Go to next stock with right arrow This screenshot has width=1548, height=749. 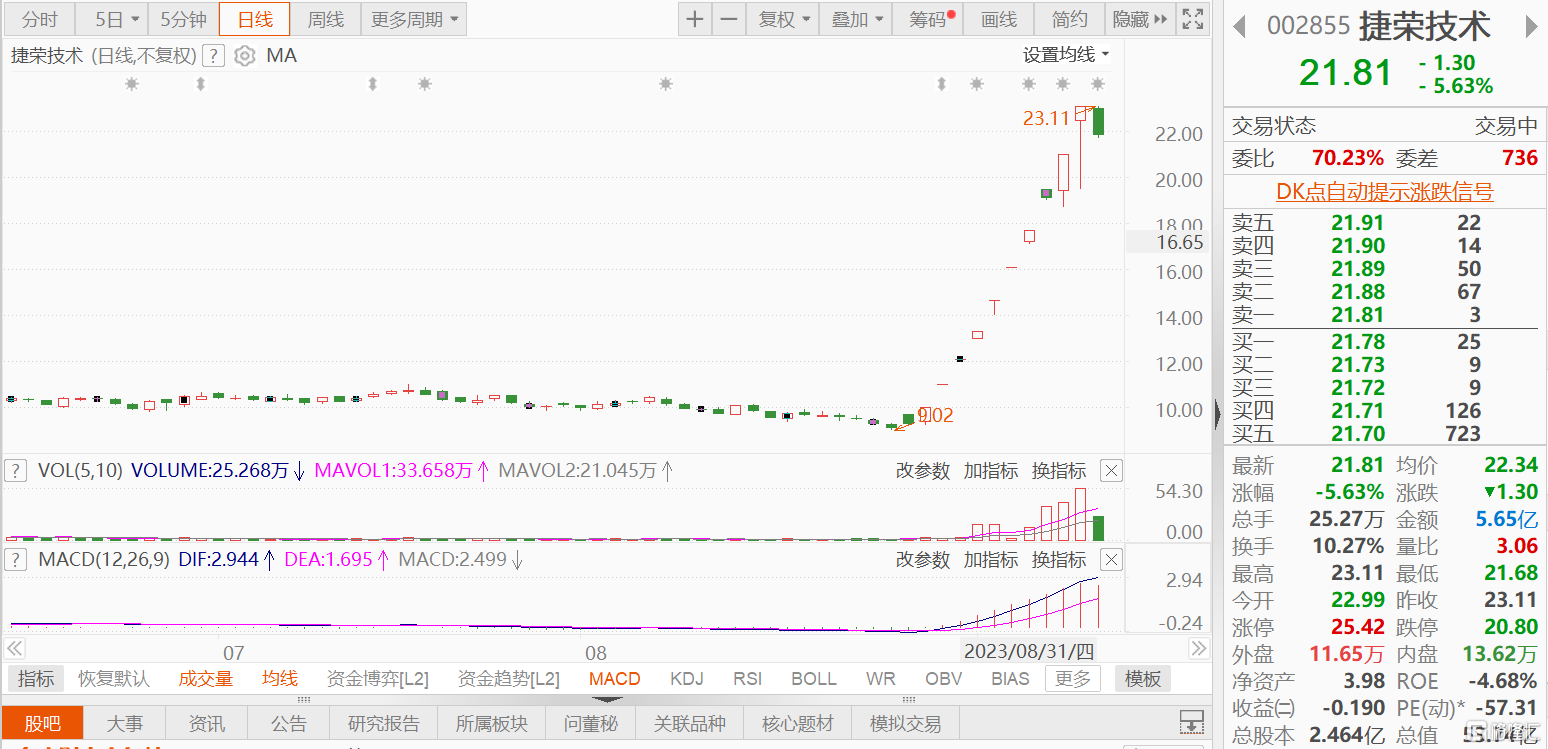1530,27
